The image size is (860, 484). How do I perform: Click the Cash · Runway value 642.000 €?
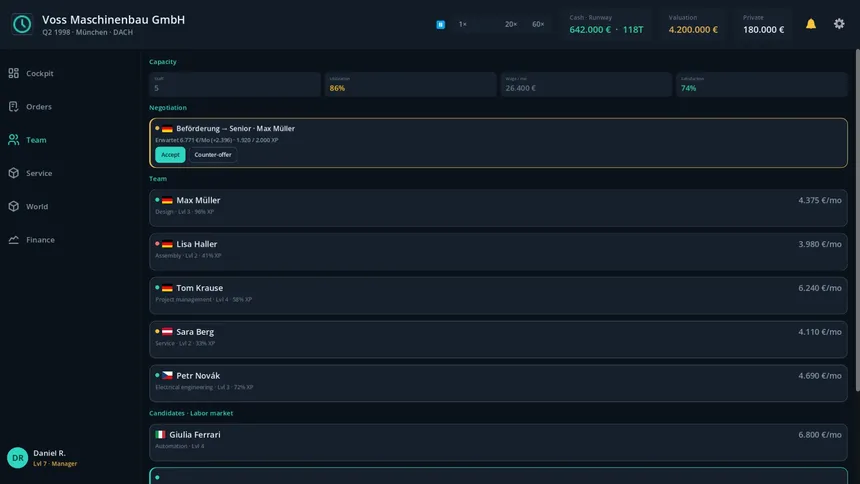point(590,30)
